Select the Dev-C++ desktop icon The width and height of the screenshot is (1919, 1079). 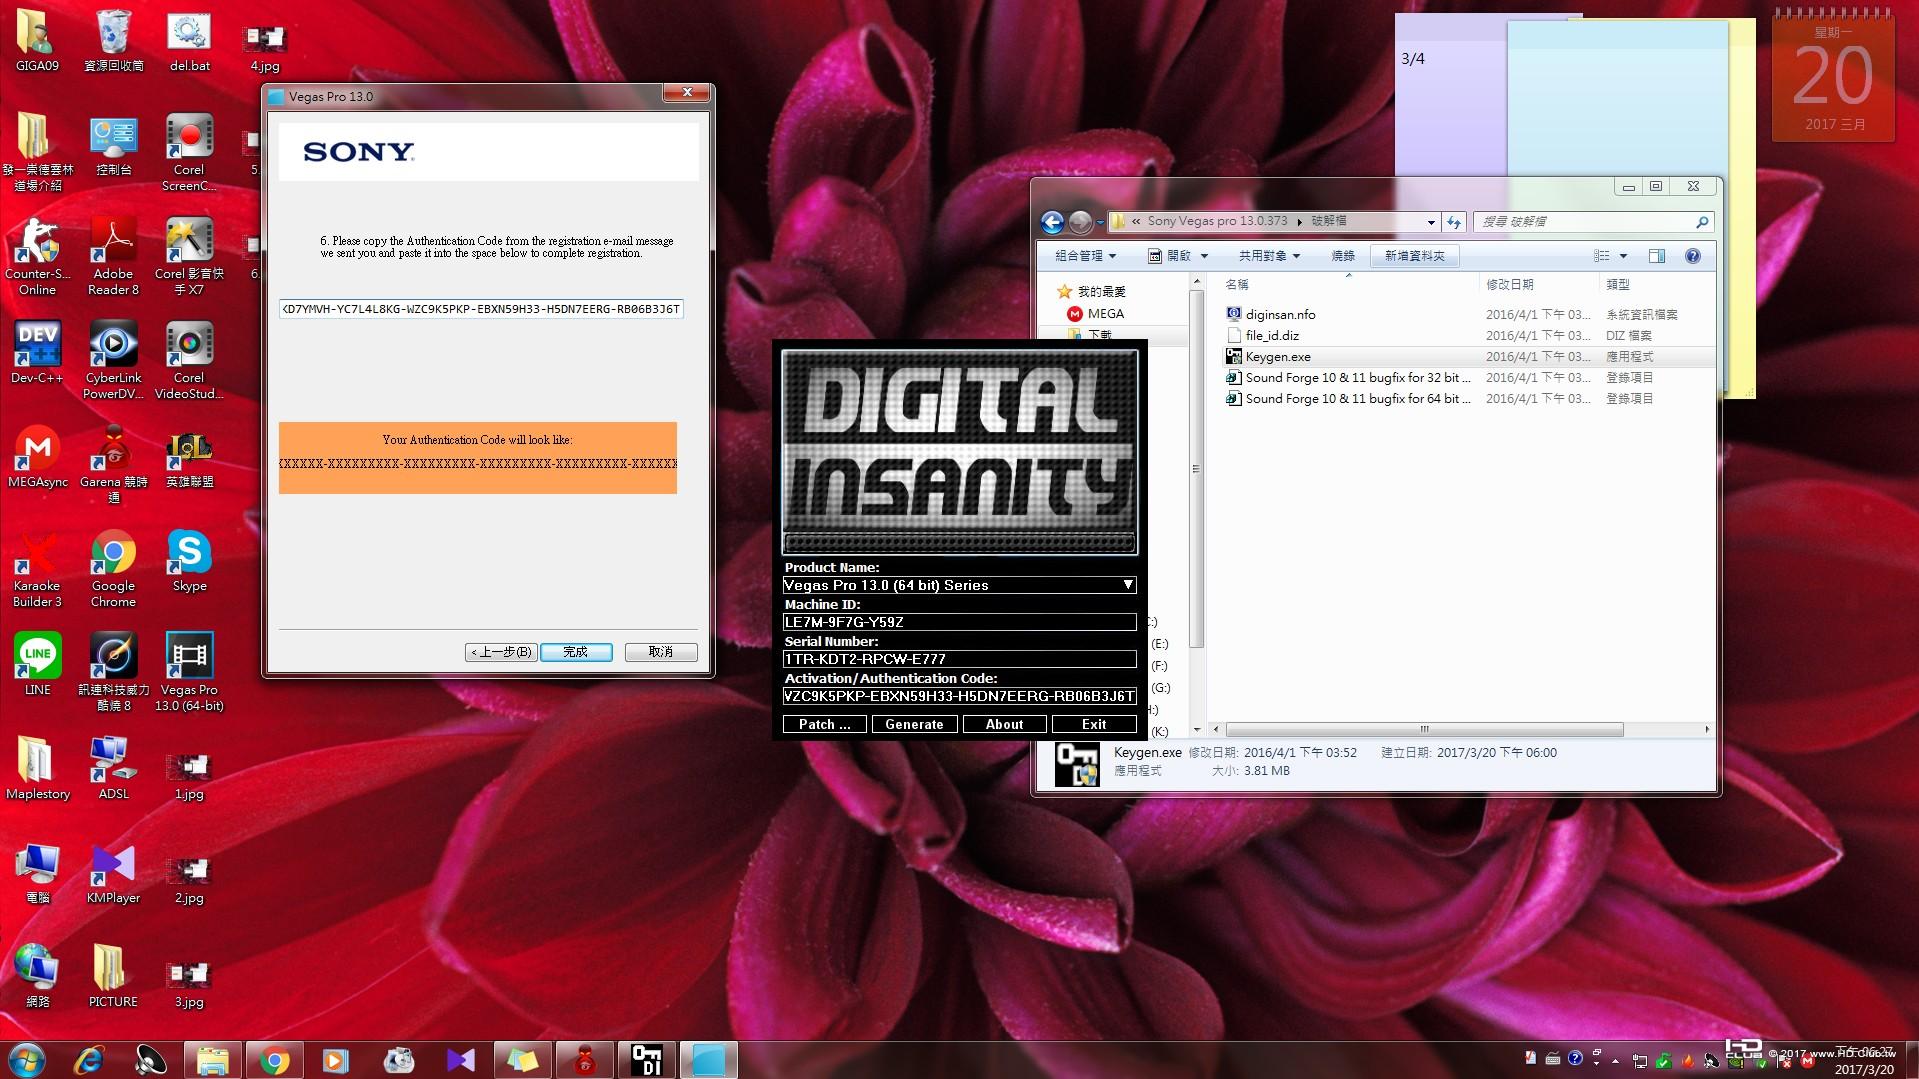(37, 352)
